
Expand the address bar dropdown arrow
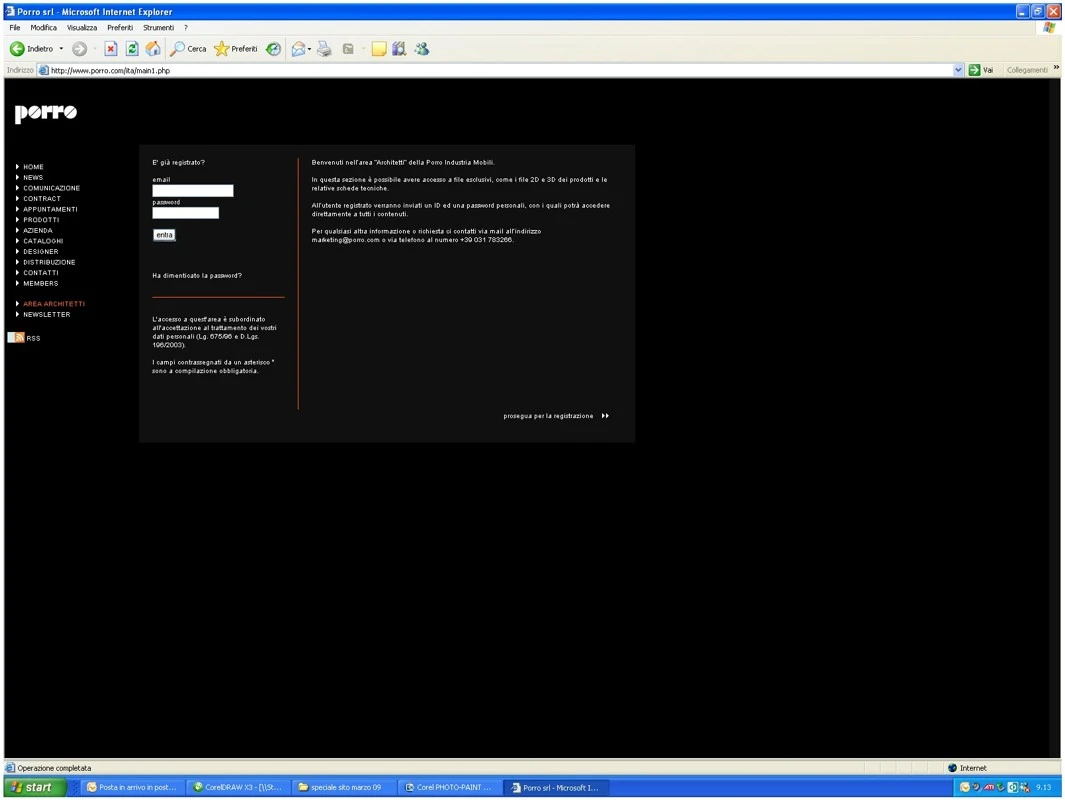click(x=958, y=70)
